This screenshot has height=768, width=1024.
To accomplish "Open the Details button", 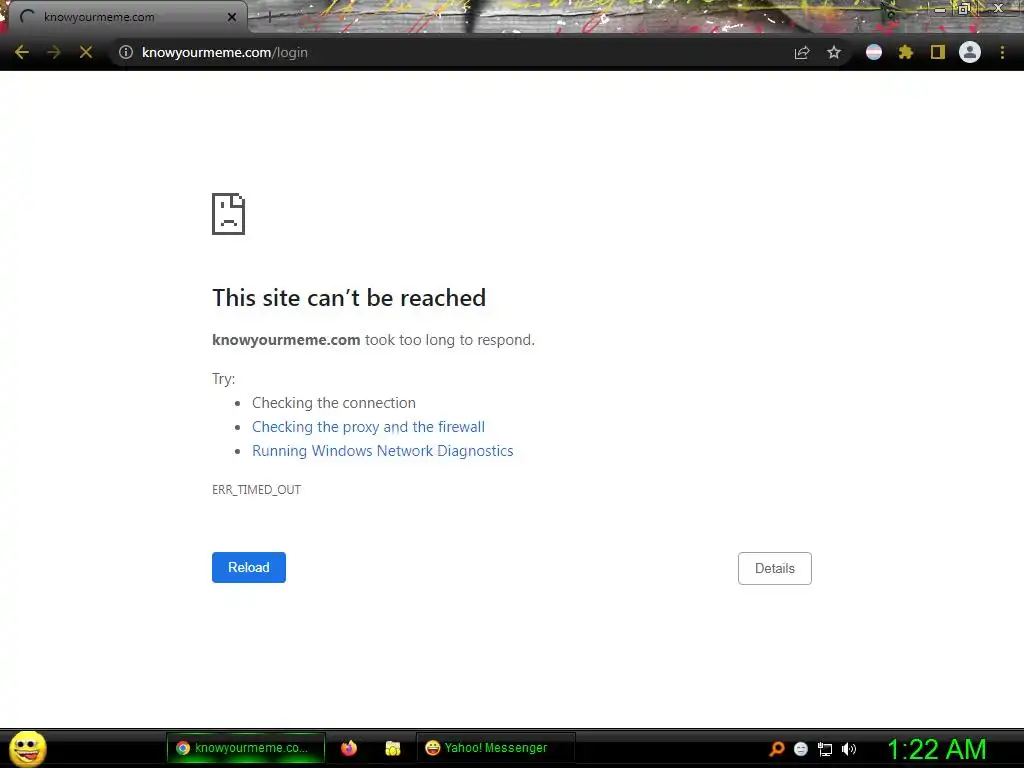I will coord(775,568).
